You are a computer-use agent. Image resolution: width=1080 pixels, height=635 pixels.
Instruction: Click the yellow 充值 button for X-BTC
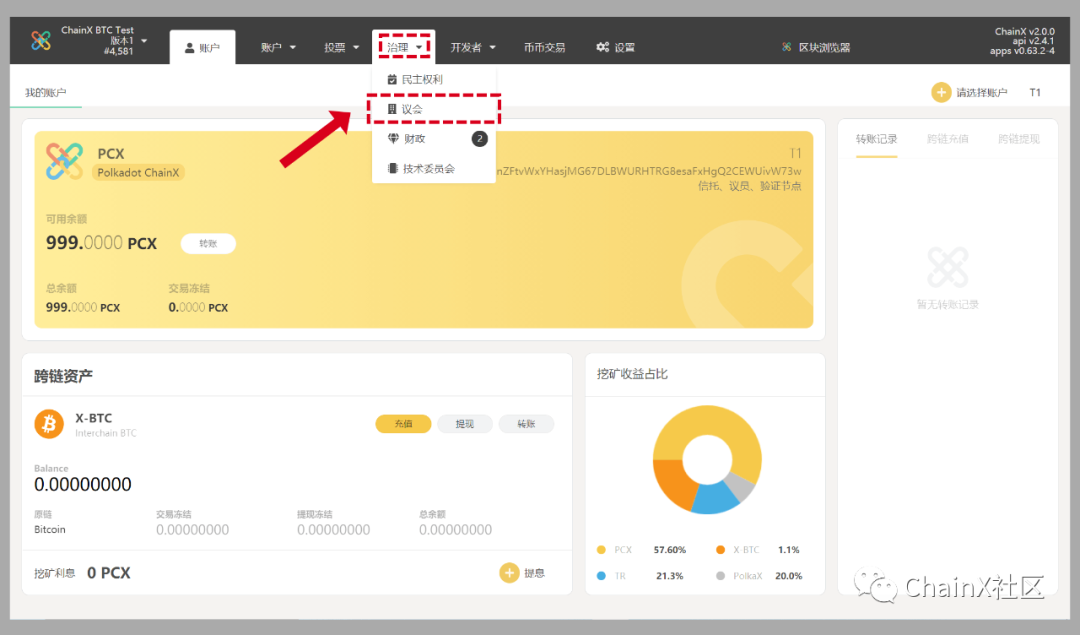pyautogui.click(x=404, y=424)
